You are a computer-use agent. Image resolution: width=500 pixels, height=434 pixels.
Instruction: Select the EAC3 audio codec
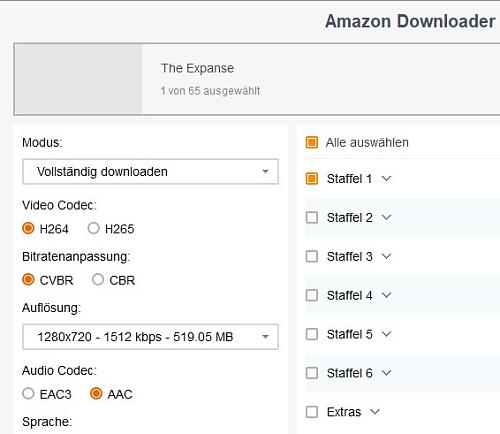tap(28, 394)
